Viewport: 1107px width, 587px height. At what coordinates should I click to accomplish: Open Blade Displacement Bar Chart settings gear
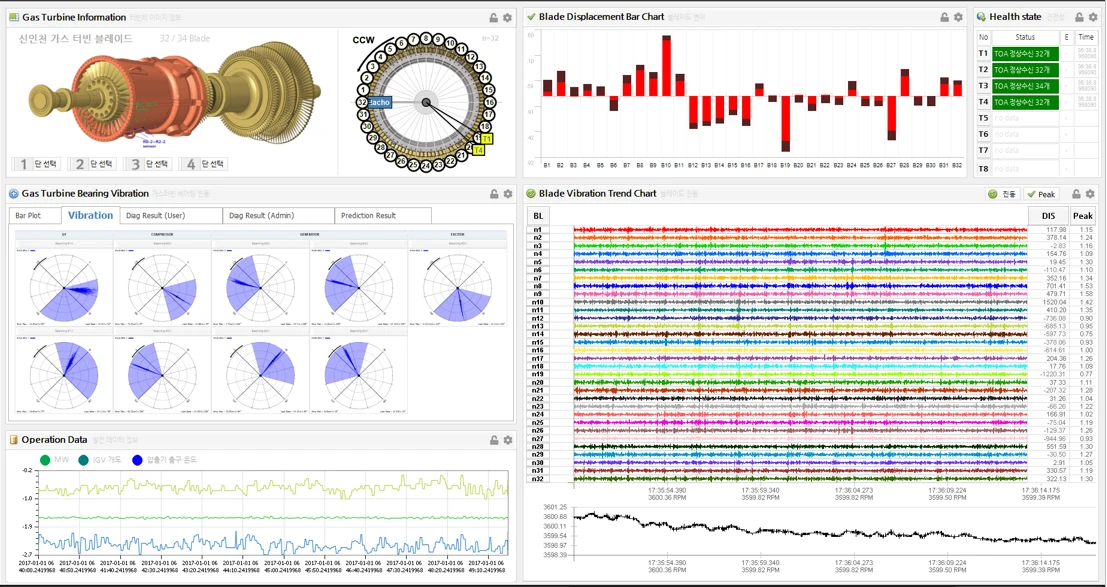pyautogui.click(x=958, y=17)
